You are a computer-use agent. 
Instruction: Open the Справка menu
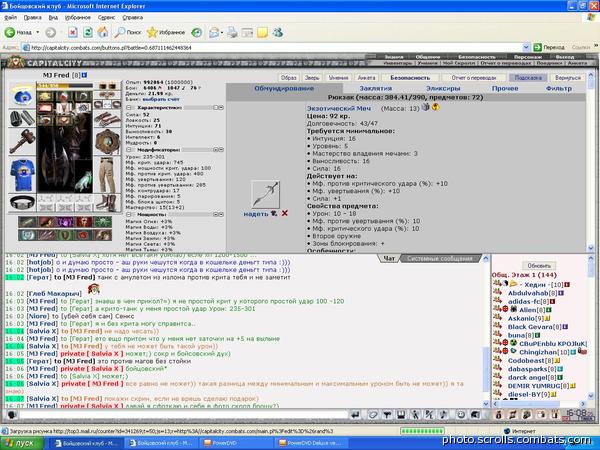(132, 18)
